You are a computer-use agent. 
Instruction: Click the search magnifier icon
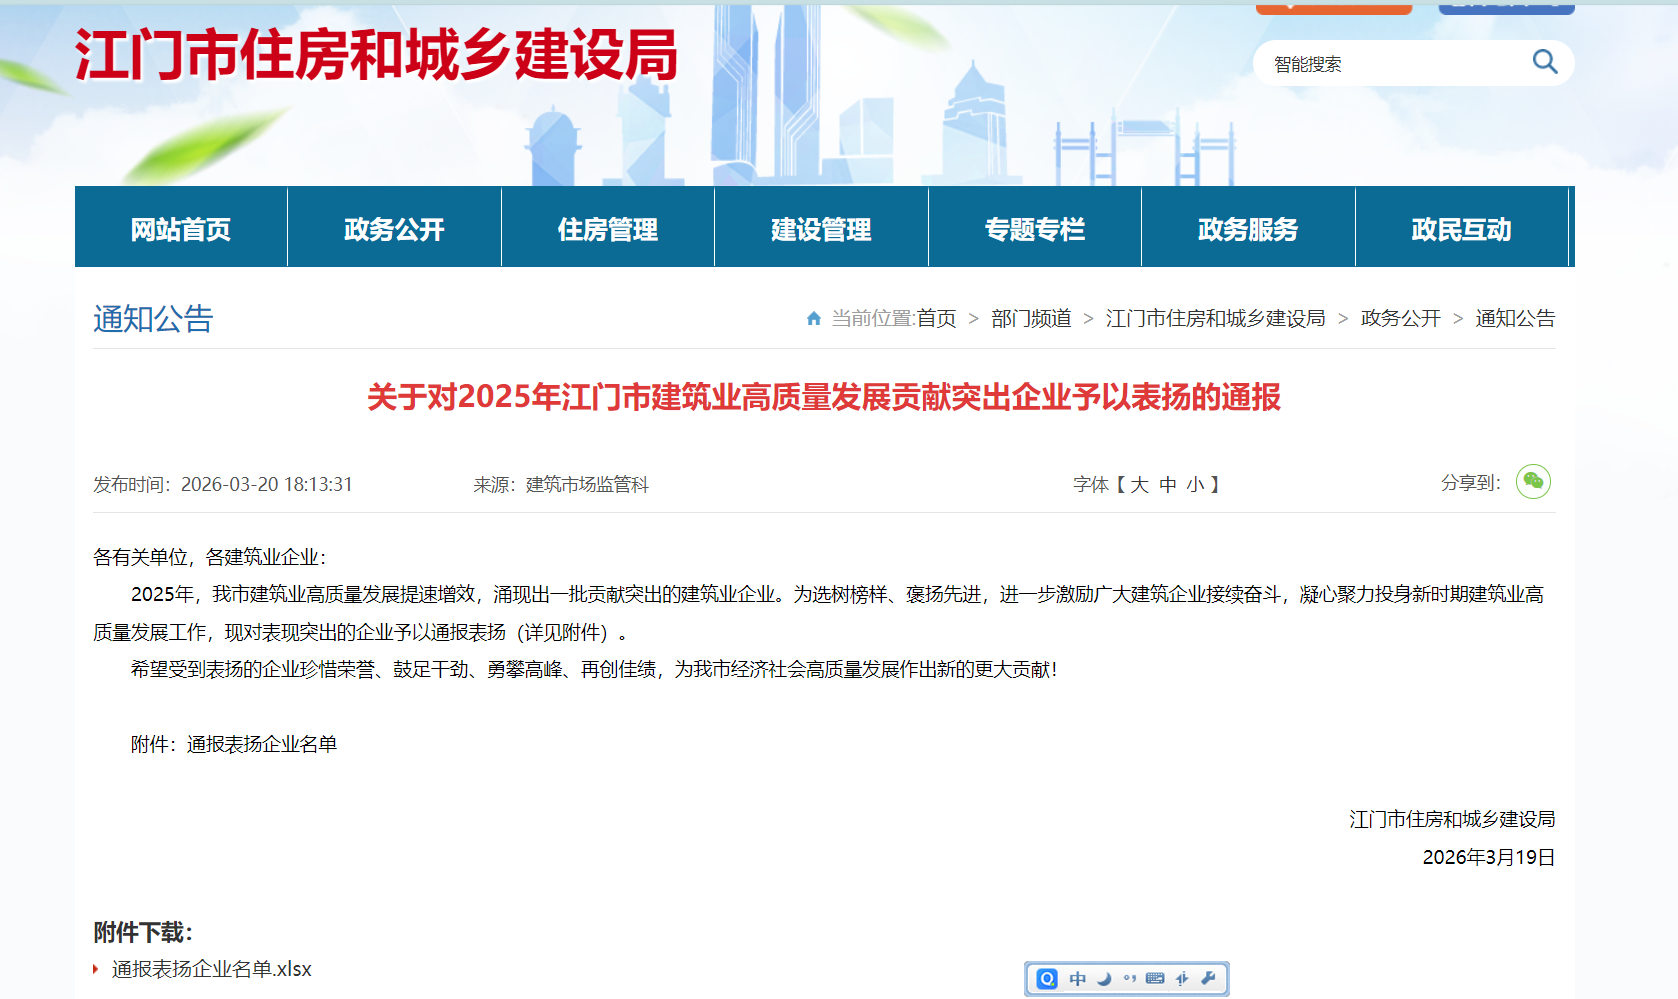click(x=1544, y=62)
